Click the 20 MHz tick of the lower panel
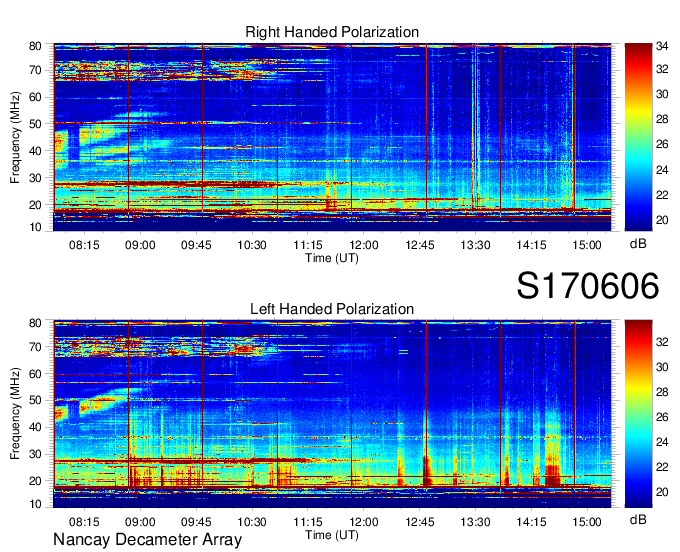The height and width of the screenshot is (552, 680). click(35, 481)
